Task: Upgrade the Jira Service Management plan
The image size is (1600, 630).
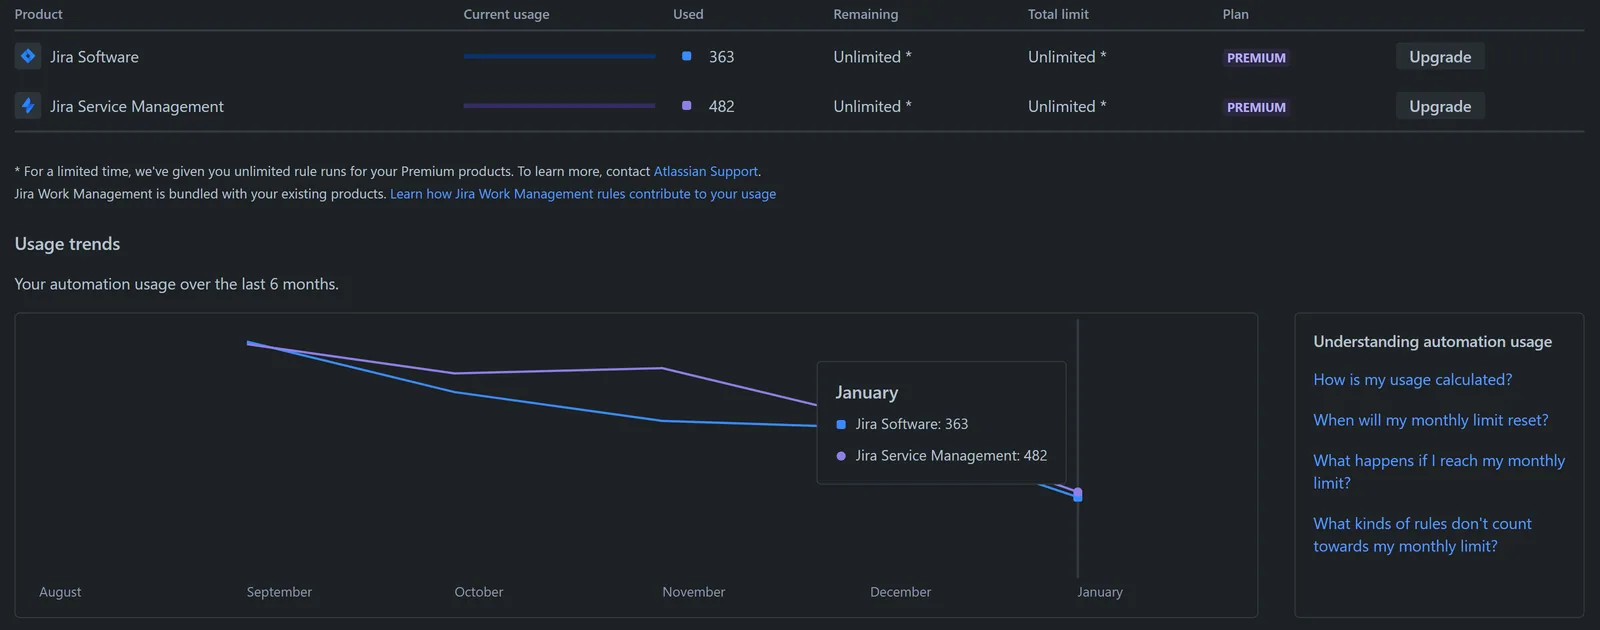Action: pyautogui.click(x=1440, y=106)
